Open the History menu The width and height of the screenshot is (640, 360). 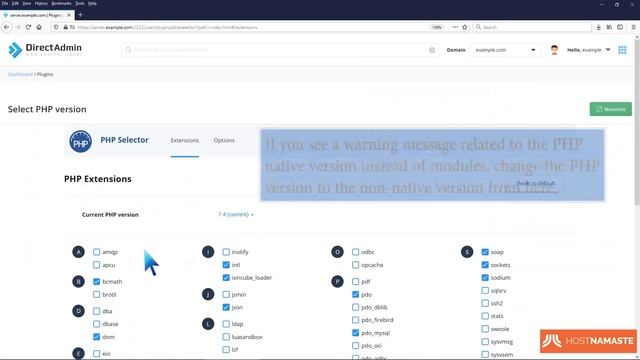41,3
